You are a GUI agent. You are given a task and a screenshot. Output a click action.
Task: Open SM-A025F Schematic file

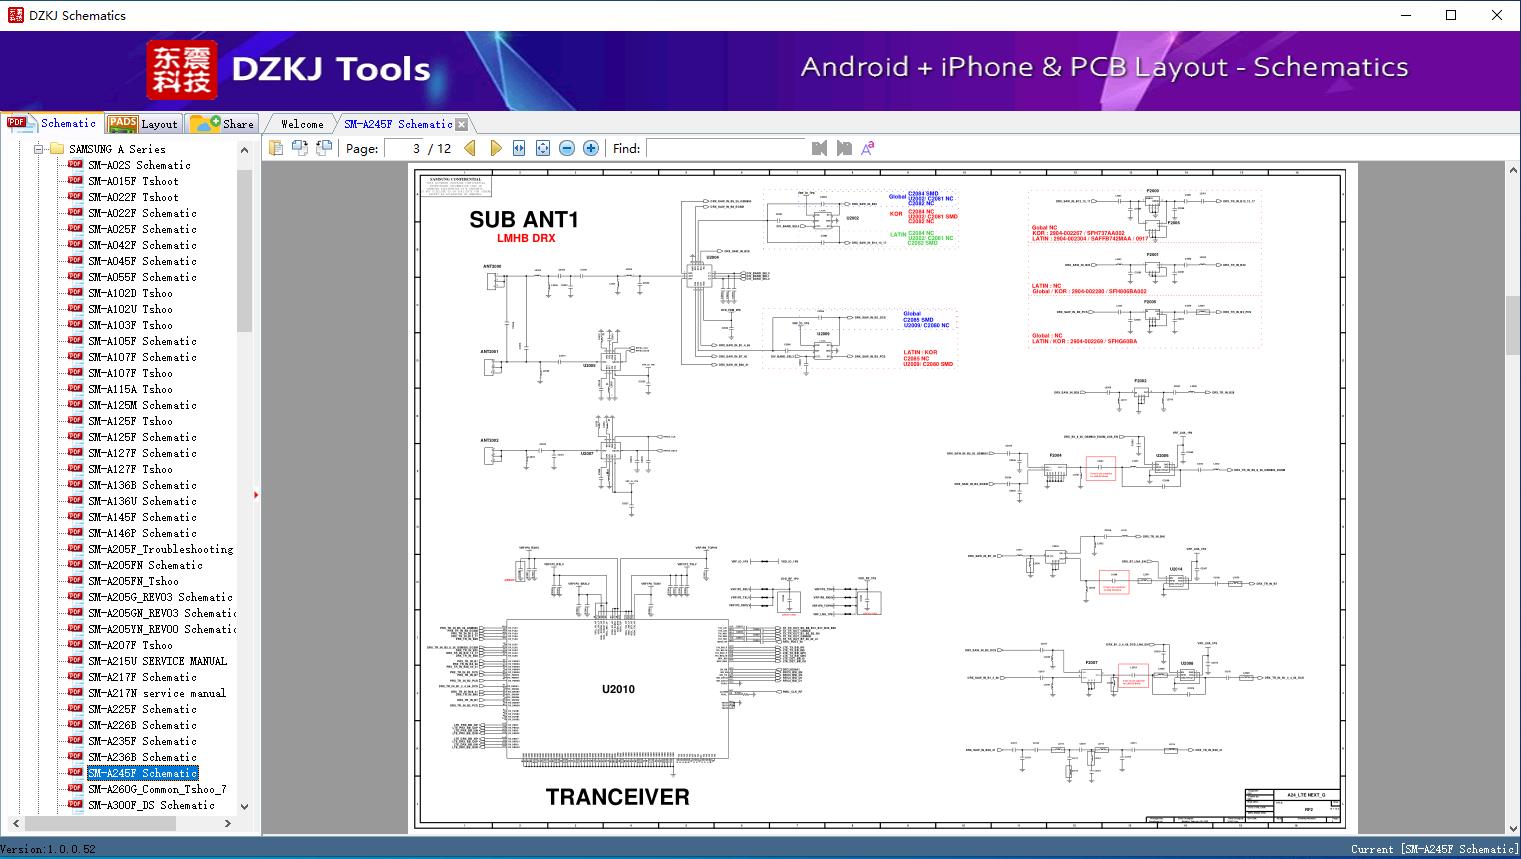pos(142,229)
